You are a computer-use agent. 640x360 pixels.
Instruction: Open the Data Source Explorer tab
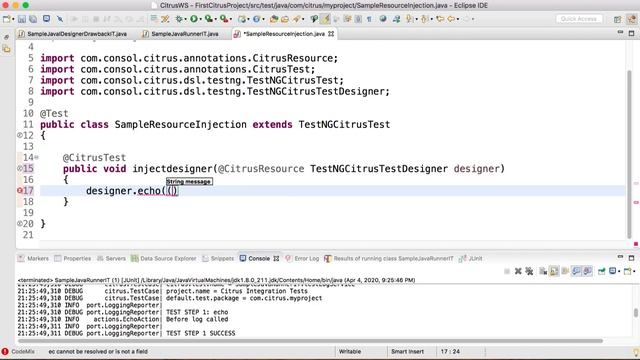point(163,258)
